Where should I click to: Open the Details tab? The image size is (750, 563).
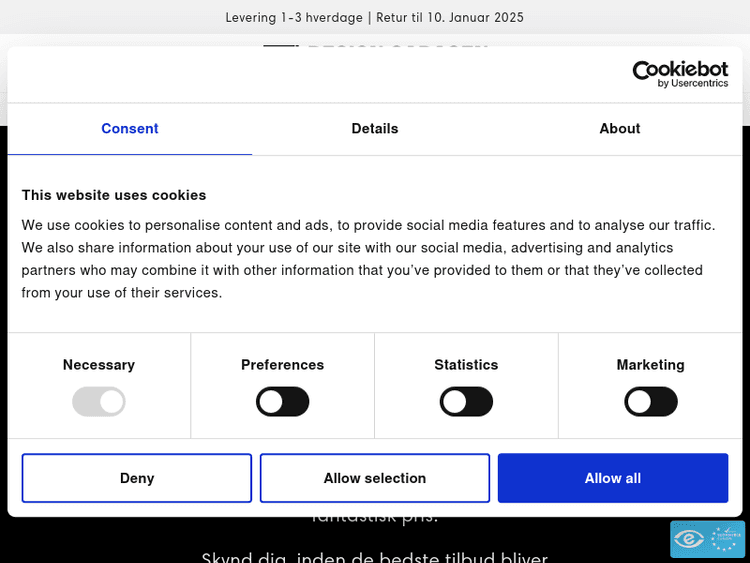[x=375, y=129]
